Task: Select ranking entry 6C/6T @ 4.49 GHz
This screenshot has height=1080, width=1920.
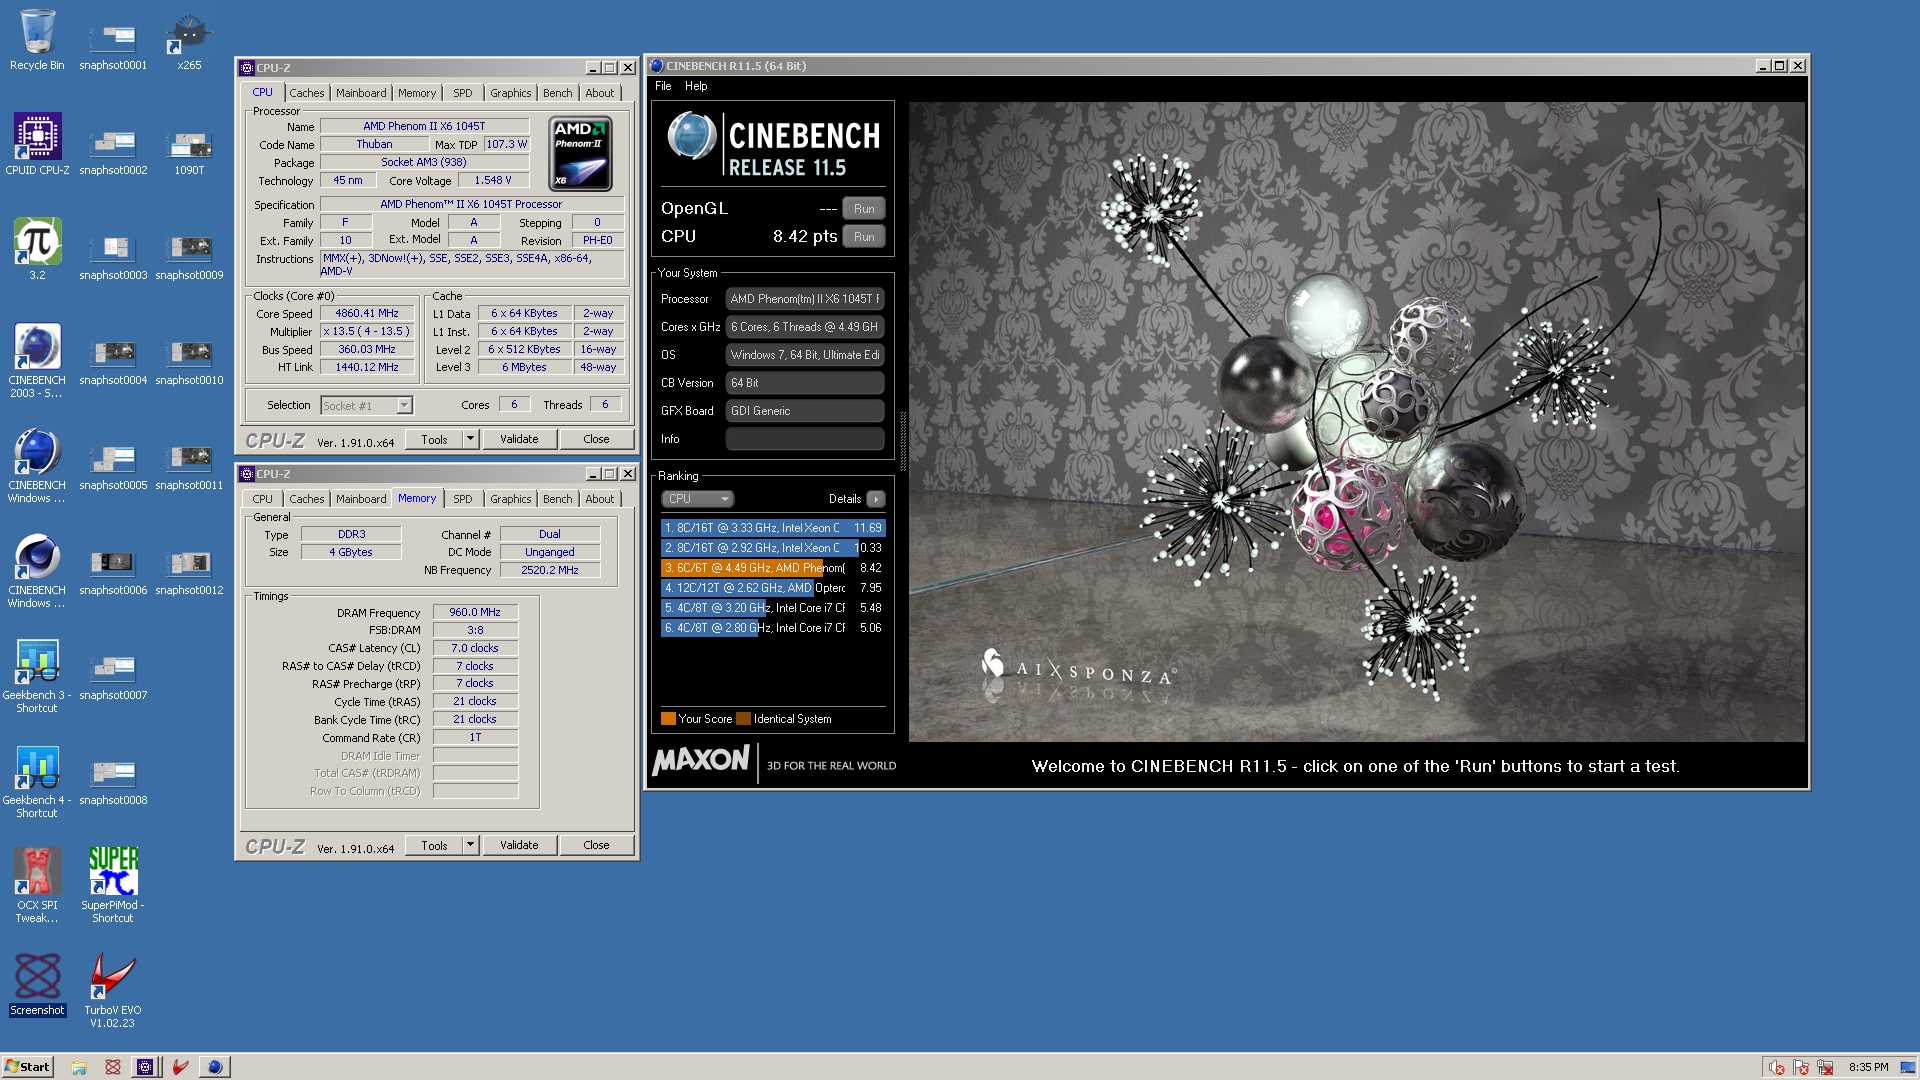Action: pyautogui.click(x=773, y=568)
